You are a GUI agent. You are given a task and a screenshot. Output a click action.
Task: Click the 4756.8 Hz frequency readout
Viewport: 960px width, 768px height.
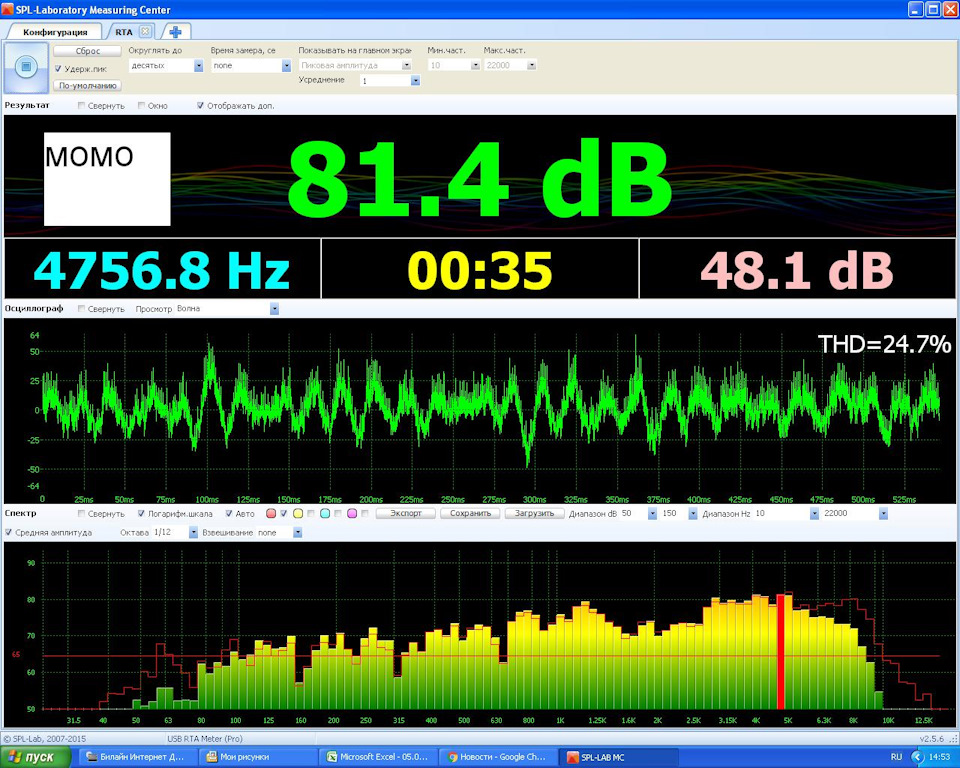pos(162,270)
